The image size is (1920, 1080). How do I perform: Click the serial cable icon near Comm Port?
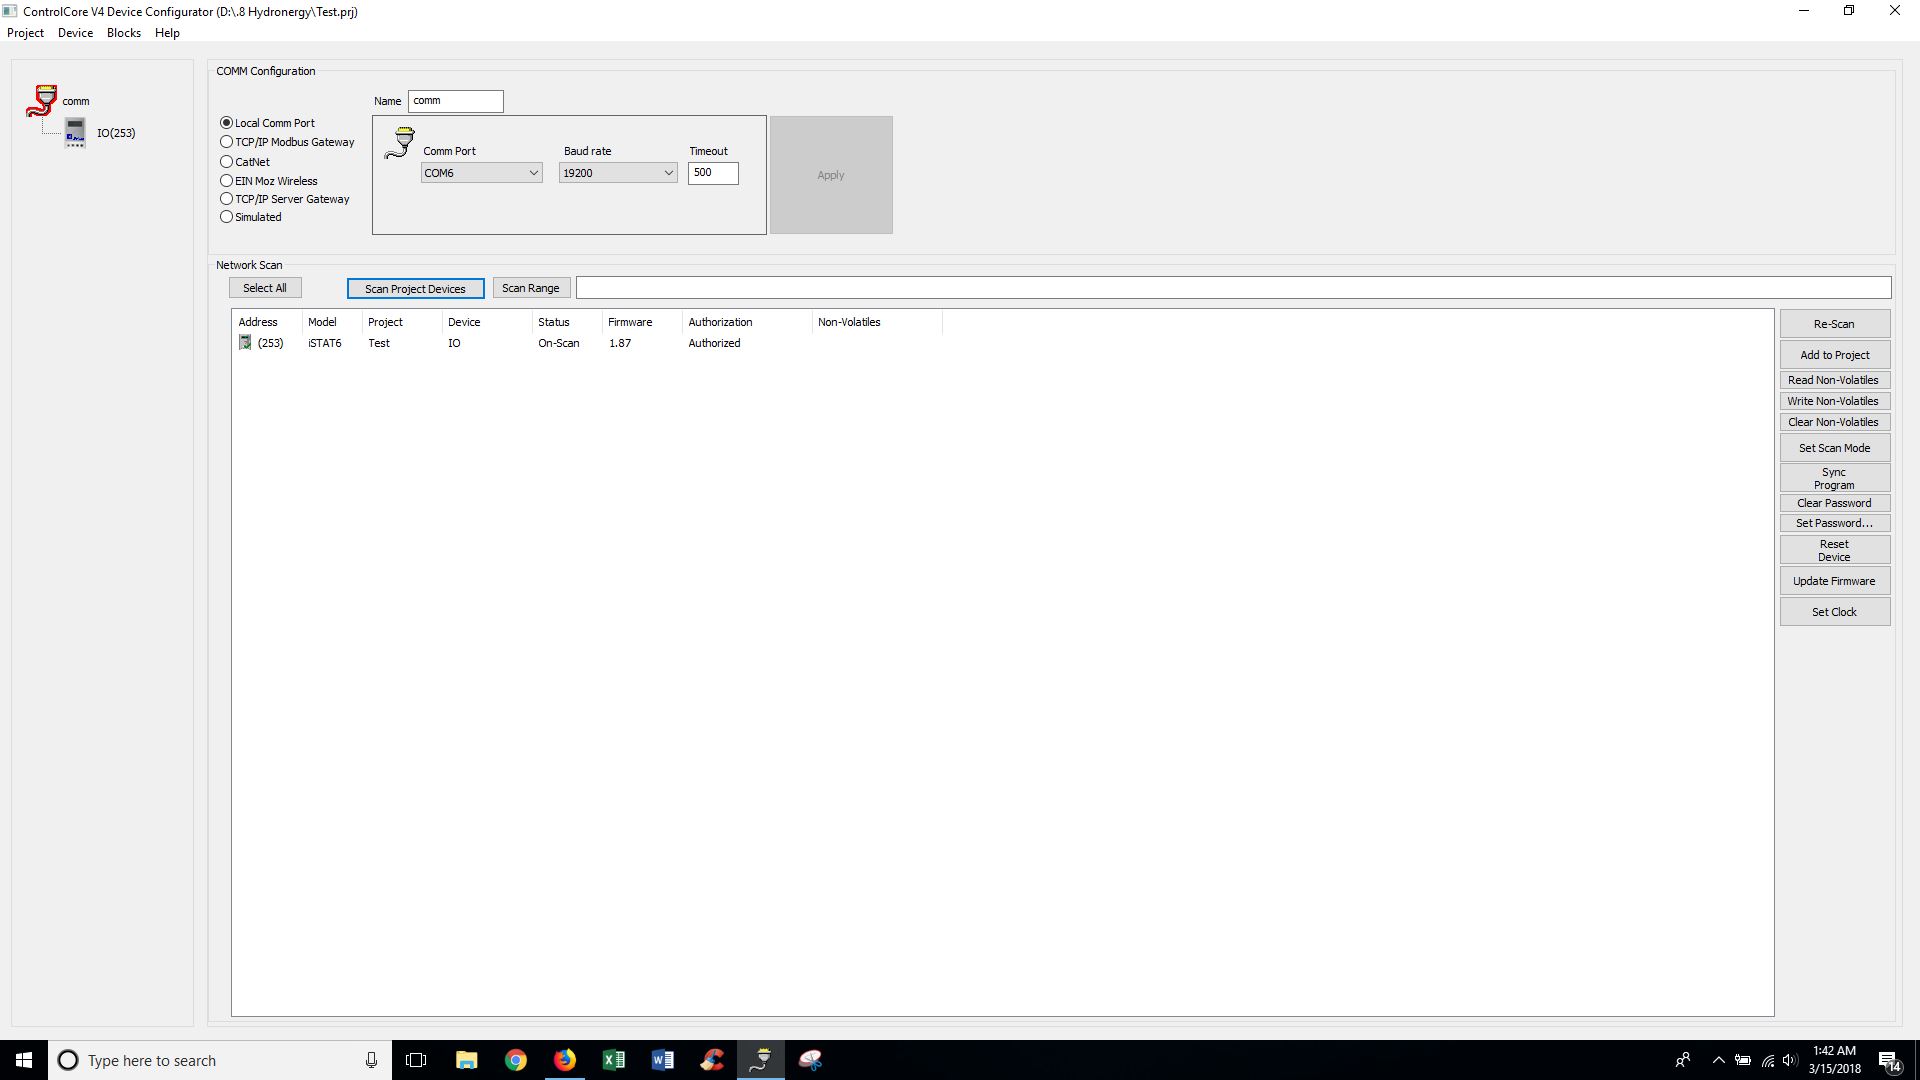click(400, 143)
